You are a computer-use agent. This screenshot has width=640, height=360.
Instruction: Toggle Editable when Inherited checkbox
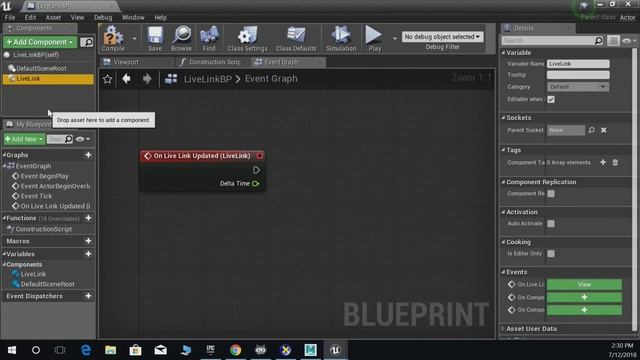click(x=551, y=100)
